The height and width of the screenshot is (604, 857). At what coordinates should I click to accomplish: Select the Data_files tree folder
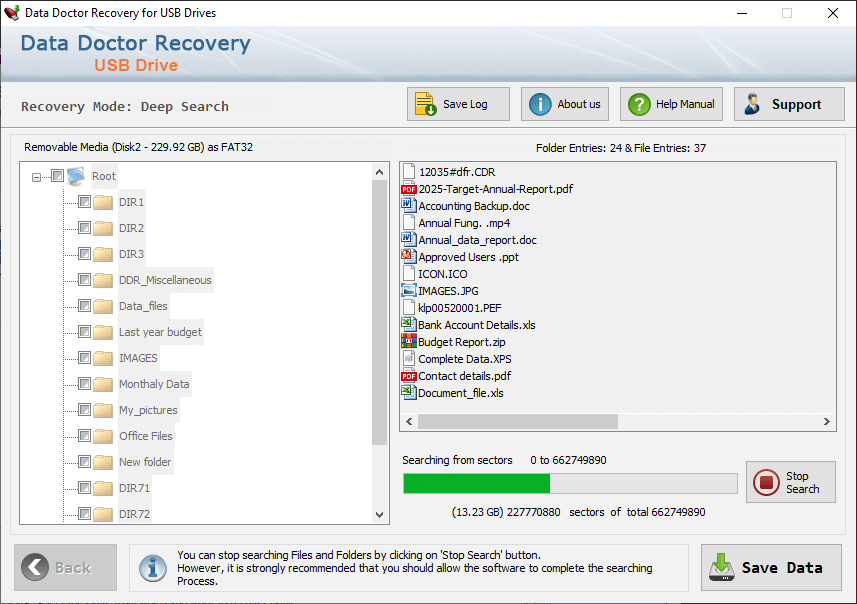click(x=143, y=306)
